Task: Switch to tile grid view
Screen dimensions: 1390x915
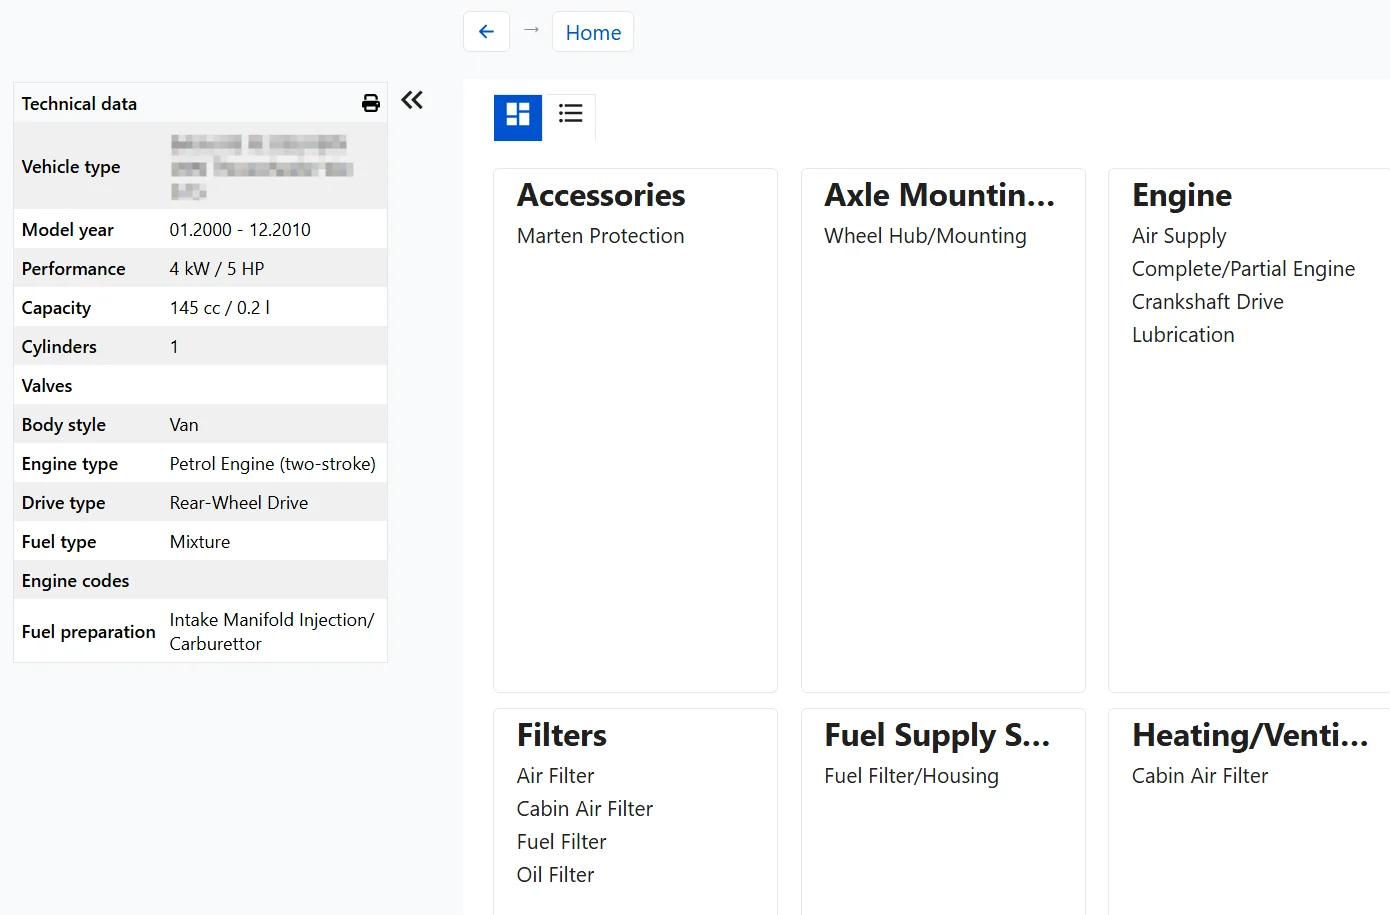Action: point(518,117)
